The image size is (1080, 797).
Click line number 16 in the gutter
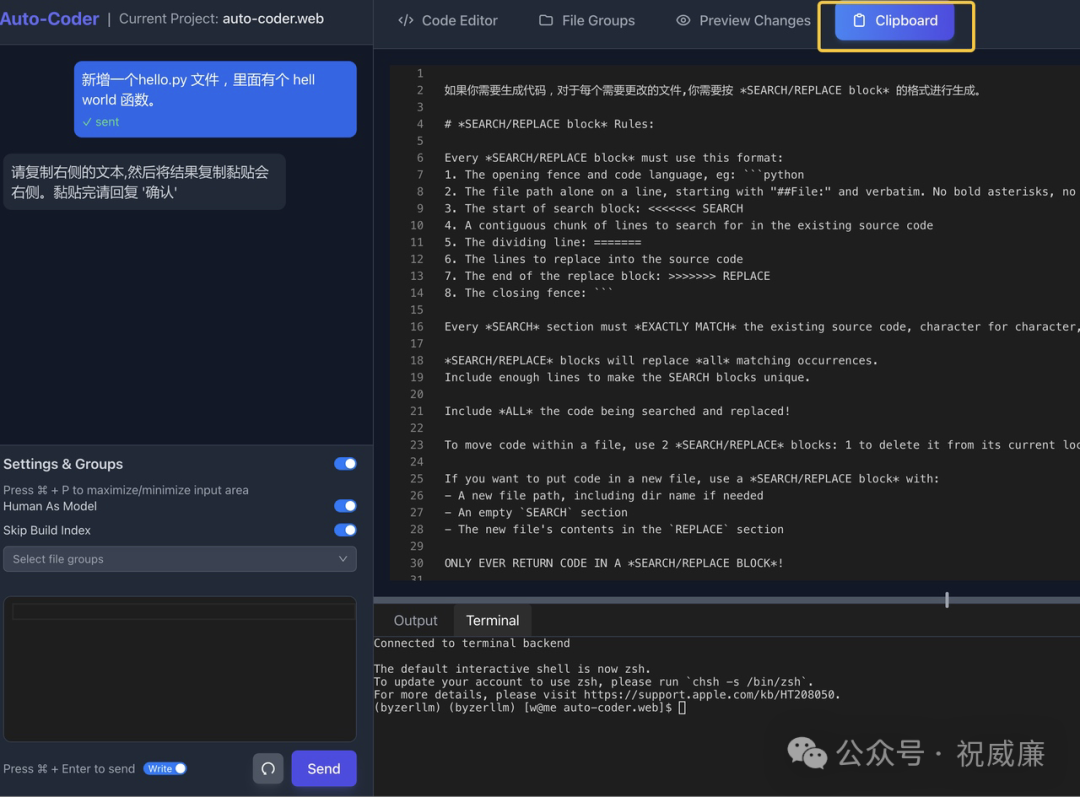[417, 327]
